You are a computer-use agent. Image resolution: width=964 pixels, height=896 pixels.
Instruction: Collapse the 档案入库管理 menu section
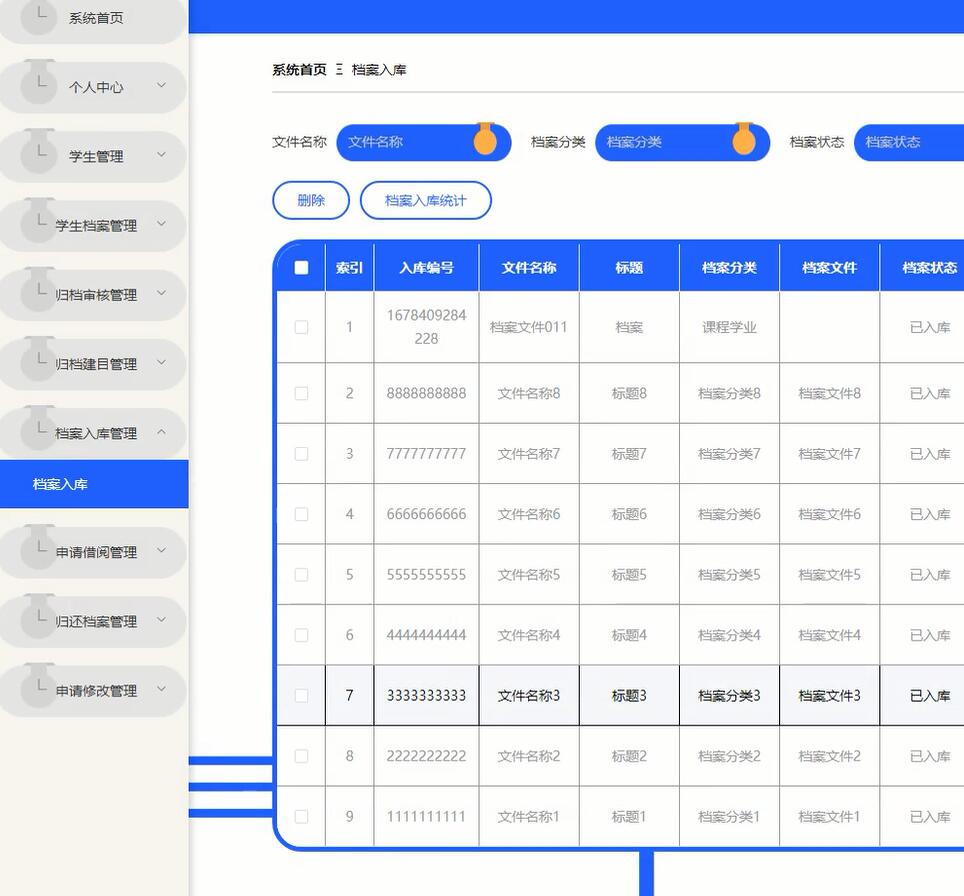click(95, 432)
